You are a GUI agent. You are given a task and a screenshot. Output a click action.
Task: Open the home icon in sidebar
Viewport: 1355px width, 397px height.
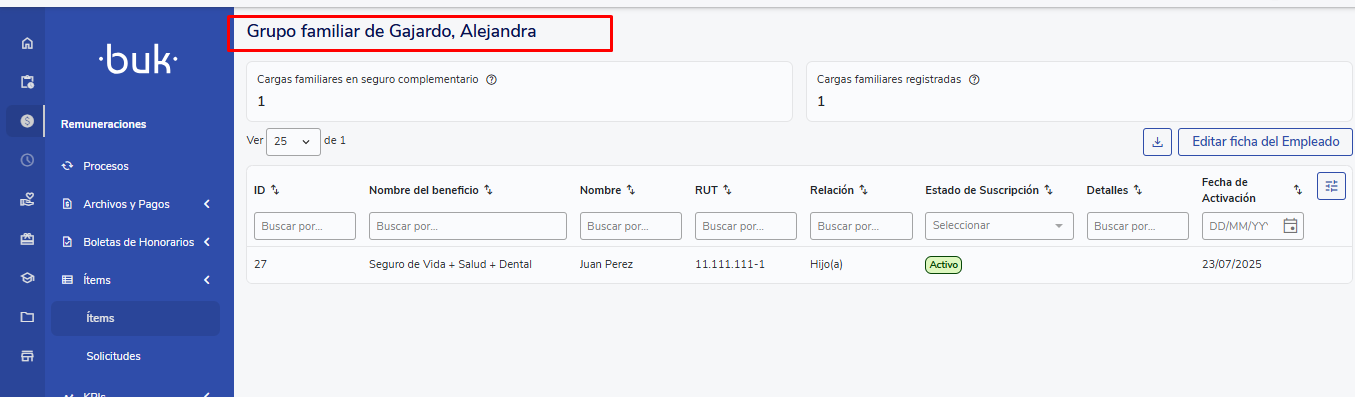(x=27, y=43)
